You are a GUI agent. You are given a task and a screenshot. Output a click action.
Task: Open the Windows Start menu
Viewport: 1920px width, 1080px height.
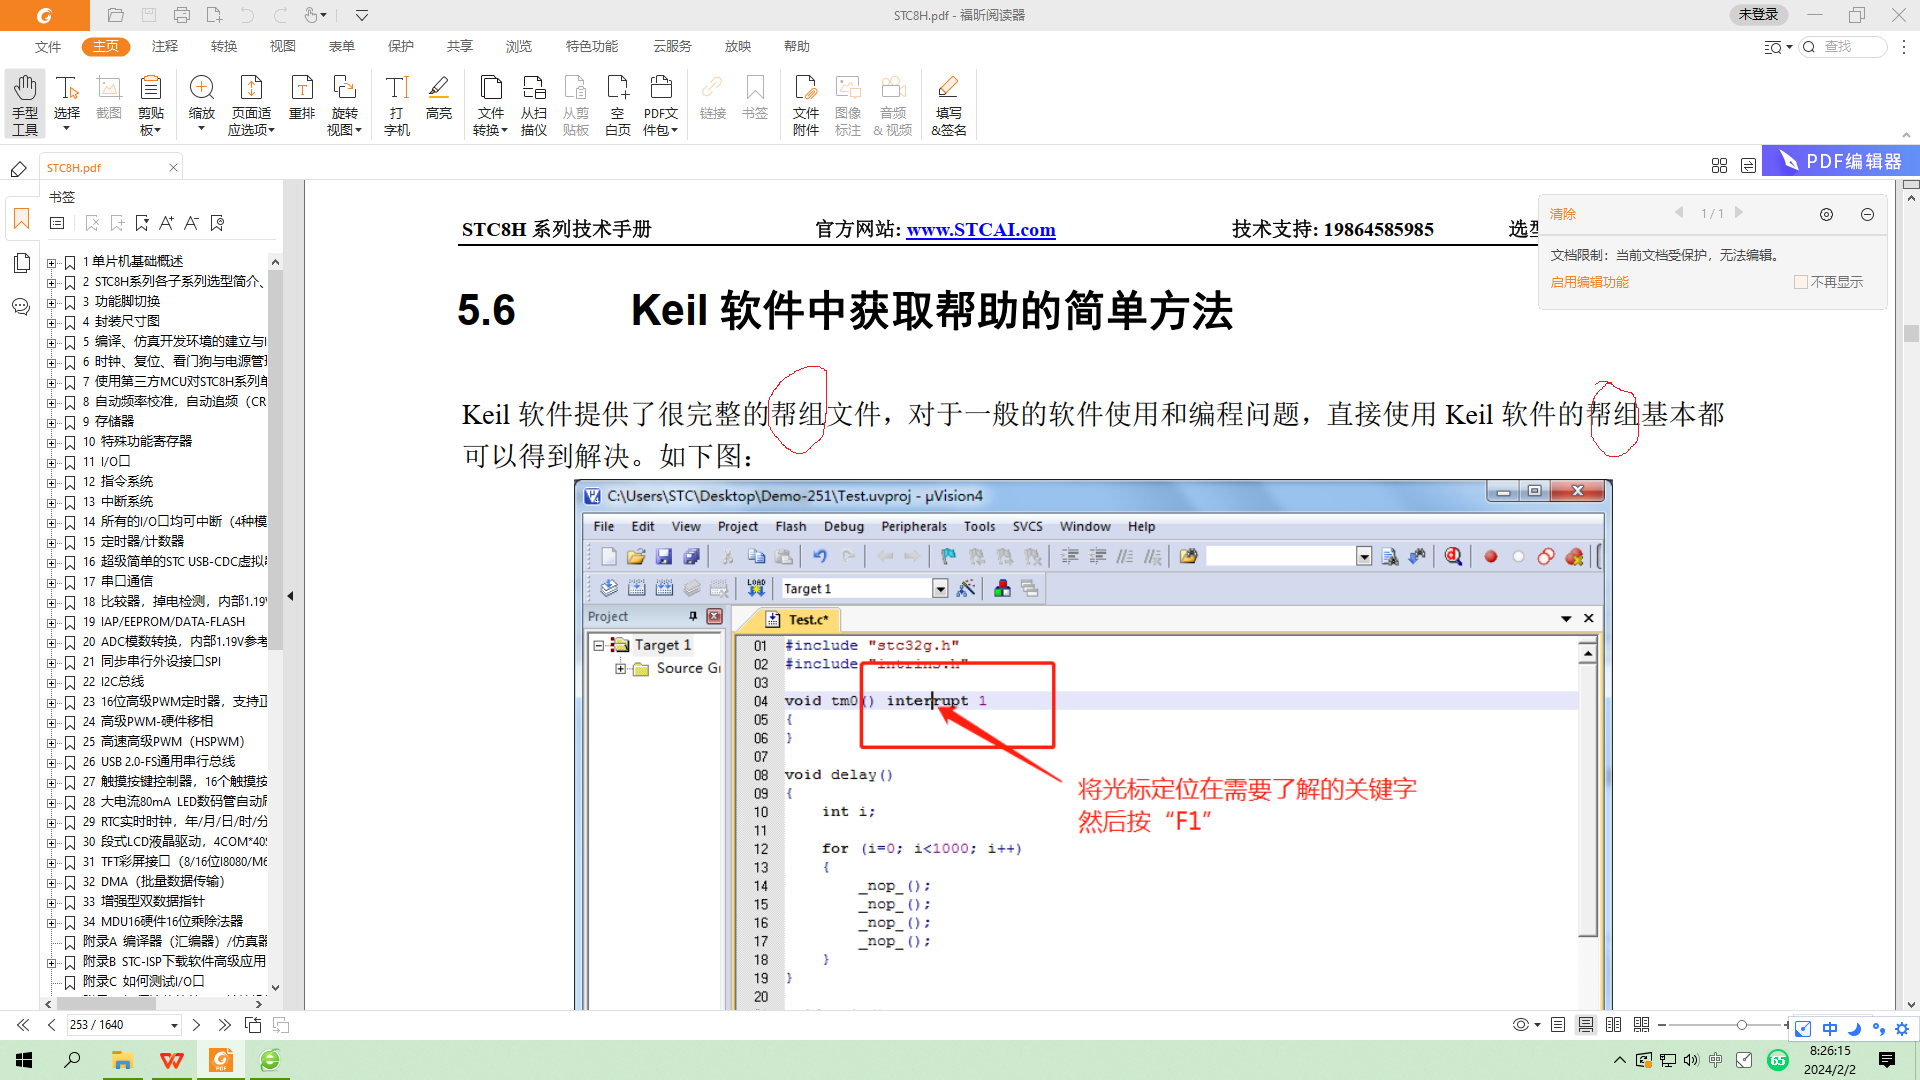(x=24, y=1060)
